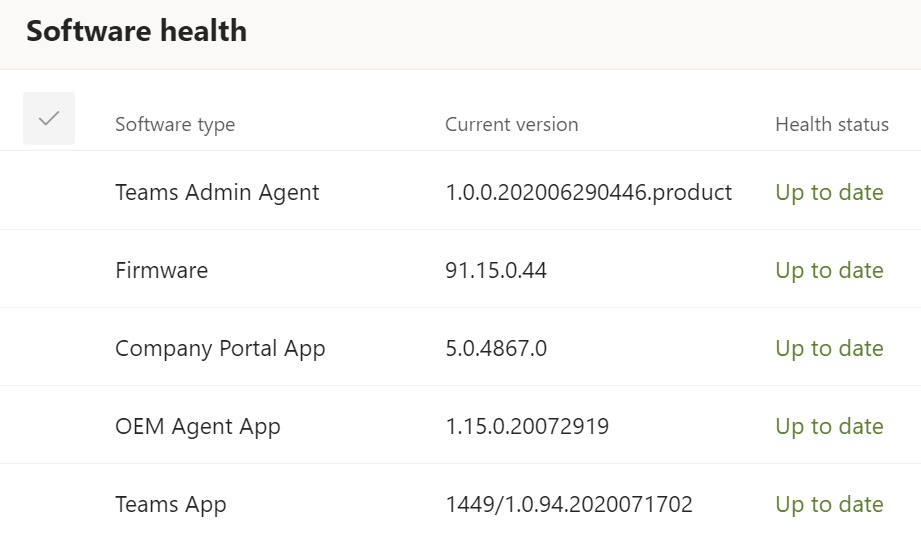This screenshot has width=921, height=538.
Task: Click Up to date status for OEM Agent App
Action: click(829, 426)
